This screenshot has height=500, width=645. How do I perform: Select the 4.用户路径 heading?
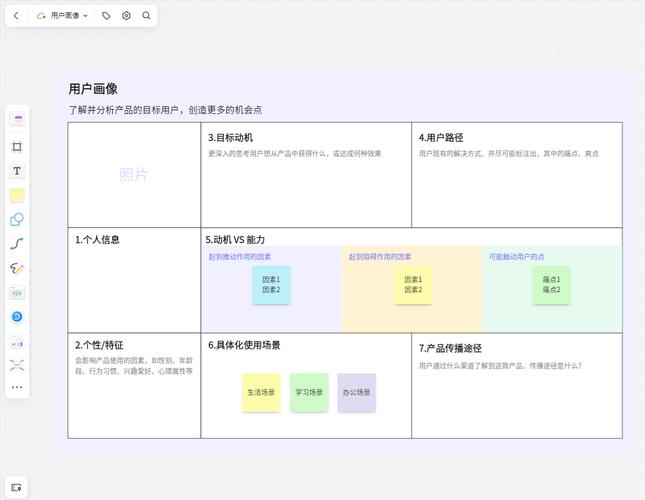pos(441,138)
